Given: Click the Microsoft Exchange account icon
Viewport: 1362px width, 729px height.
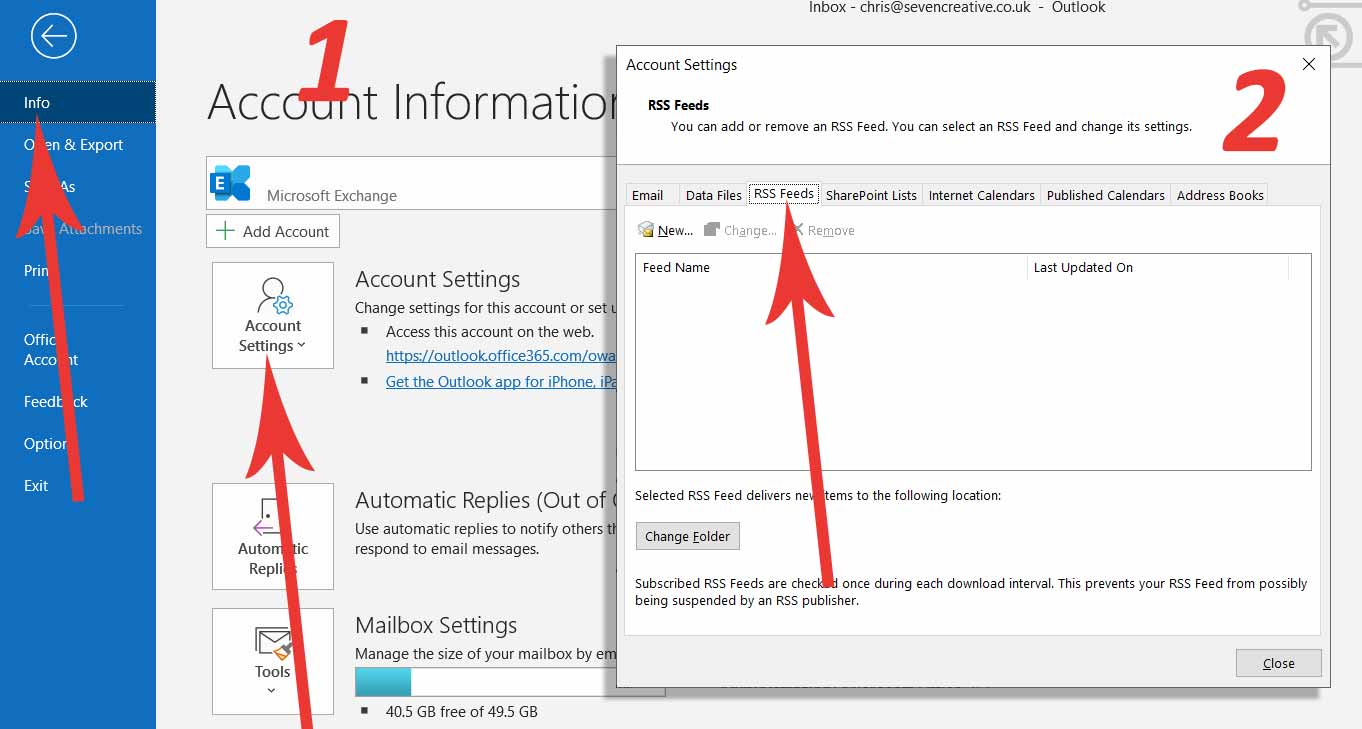Looking at the screenshot, I should (x=230, y=183).
